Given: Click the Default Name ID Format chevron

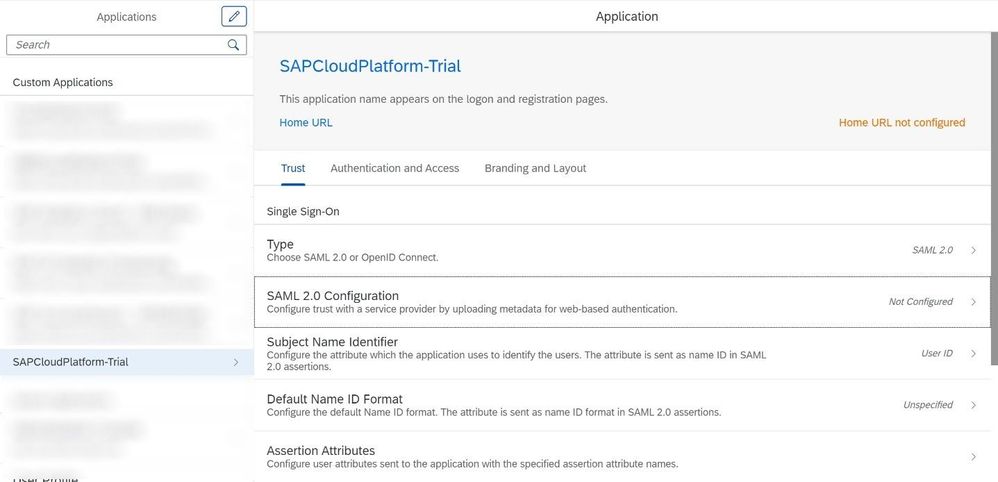Looking at the screenshot, I should [x=974, y=405].
